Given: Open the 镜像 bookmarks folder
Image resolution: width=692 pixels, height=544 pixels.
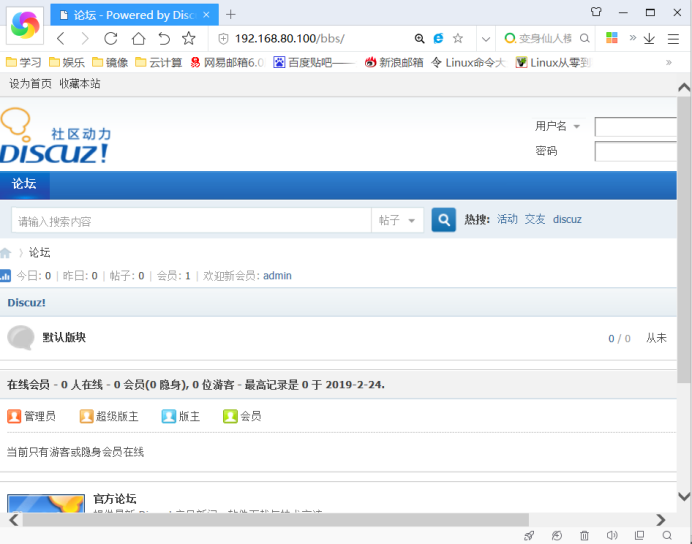Looking at the screenshot, I should point(110,63).
